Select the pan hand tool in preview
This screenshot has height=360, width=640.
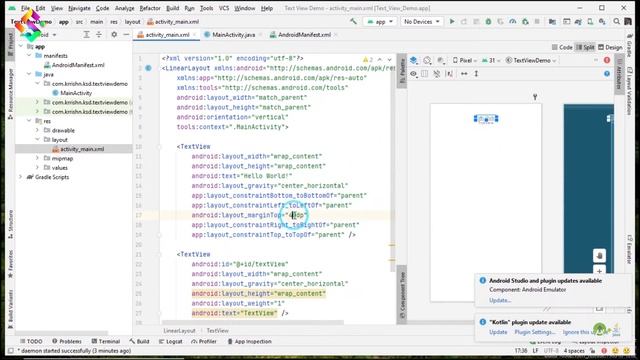599,256
